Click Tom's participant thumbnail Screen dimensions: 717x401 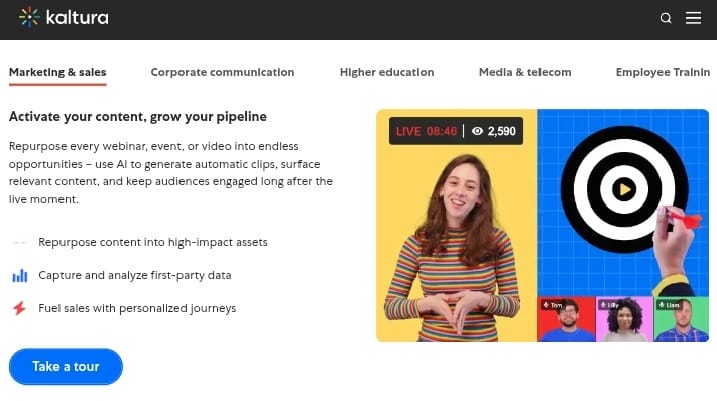[x=566, y=319]
